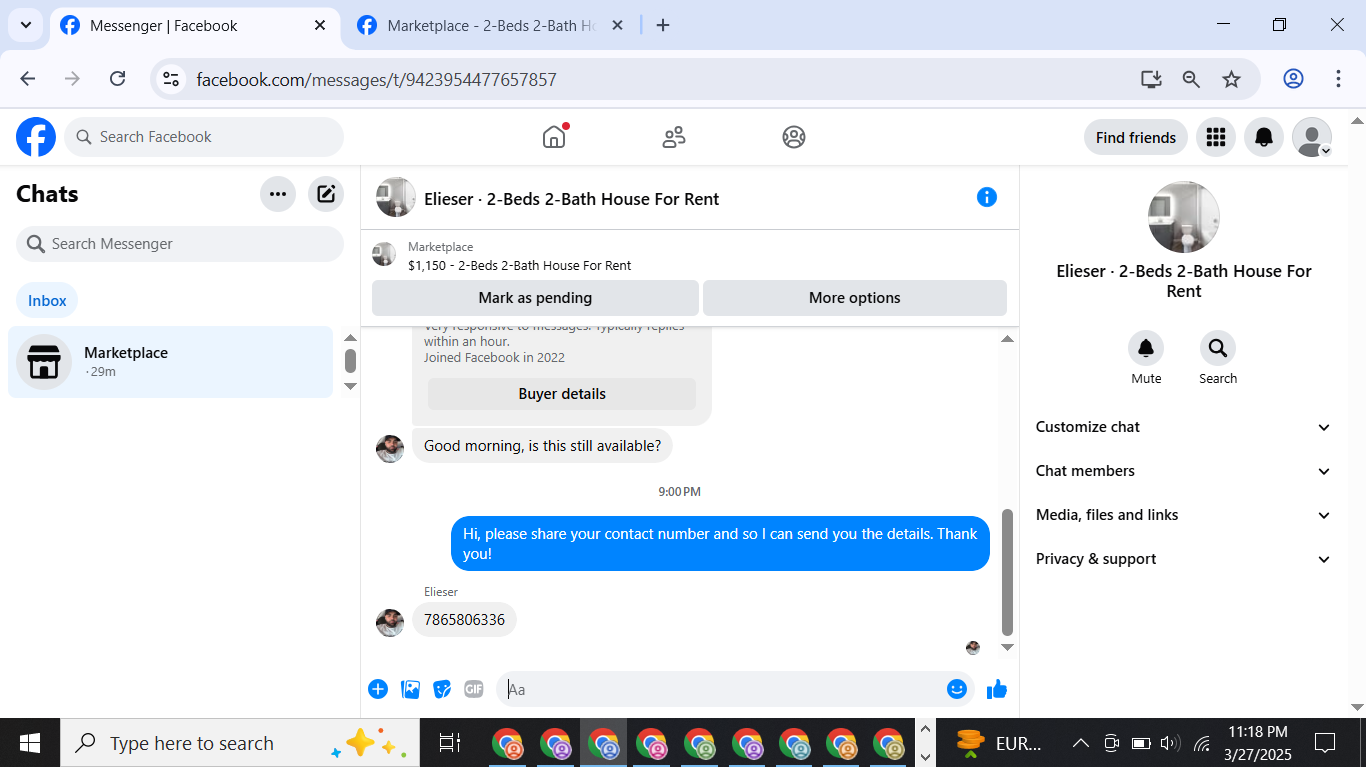Start a new message with compose icon

click(326, 194)
